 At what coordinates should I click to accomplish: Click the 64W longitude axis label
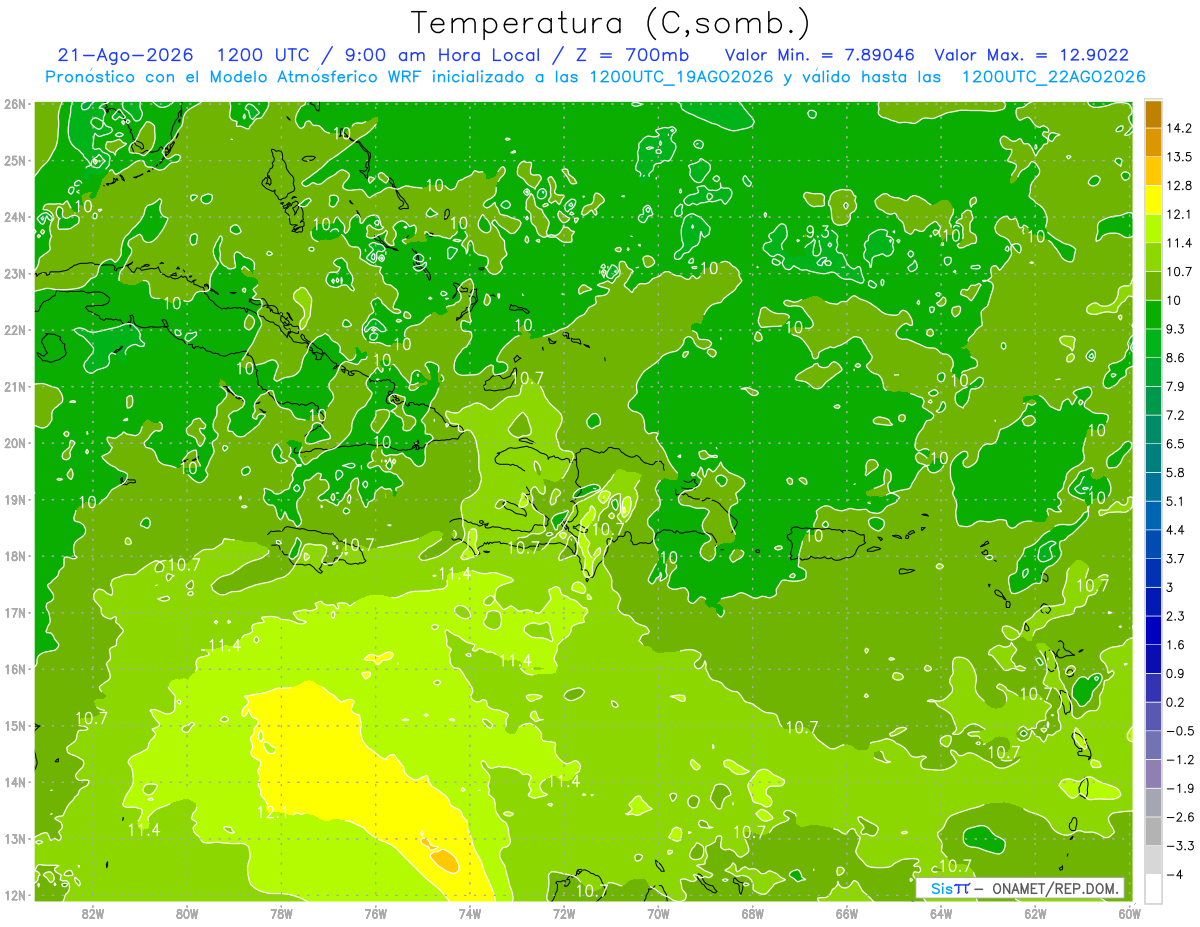941,913
